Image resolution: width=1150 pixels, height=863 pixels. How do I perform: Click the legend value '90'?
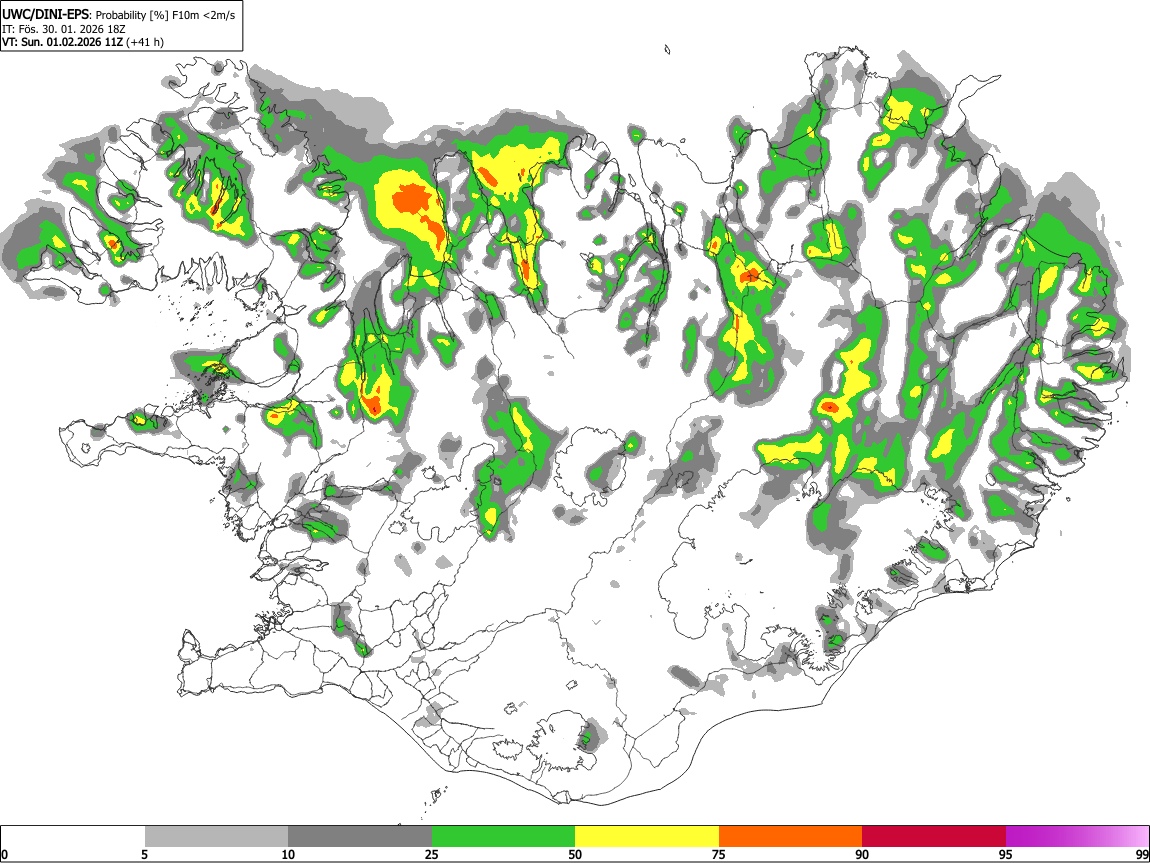click(862, 854)
